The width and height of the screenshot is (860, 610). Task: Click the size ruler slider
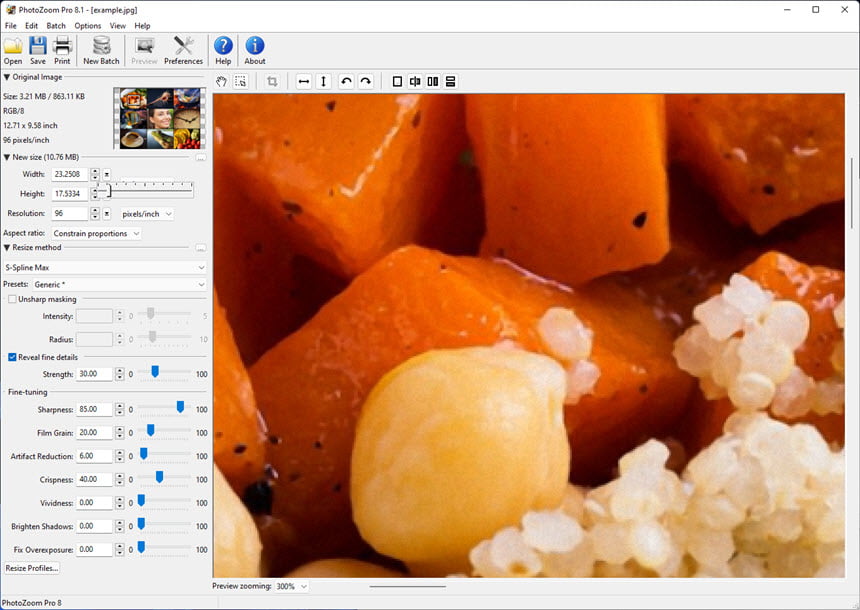(146, 190)
